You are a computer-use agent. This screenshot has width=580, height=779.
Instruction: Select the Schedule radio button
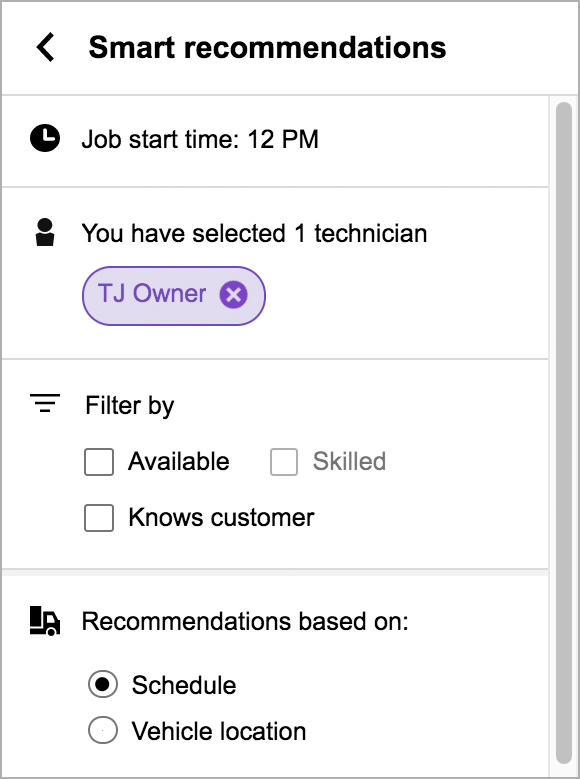pos(103,685)
